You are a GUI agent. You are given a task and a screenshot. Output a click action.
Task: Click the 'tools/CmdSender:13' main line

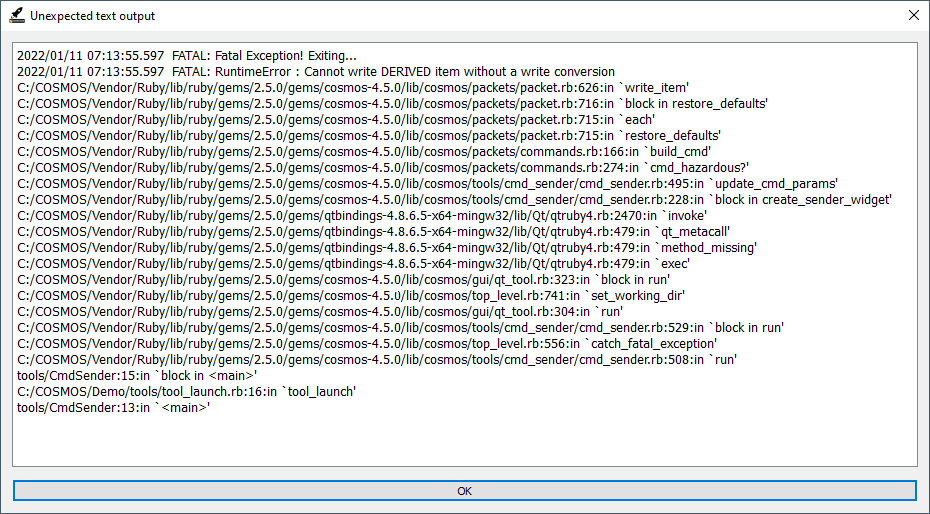(x=113, y=408)
